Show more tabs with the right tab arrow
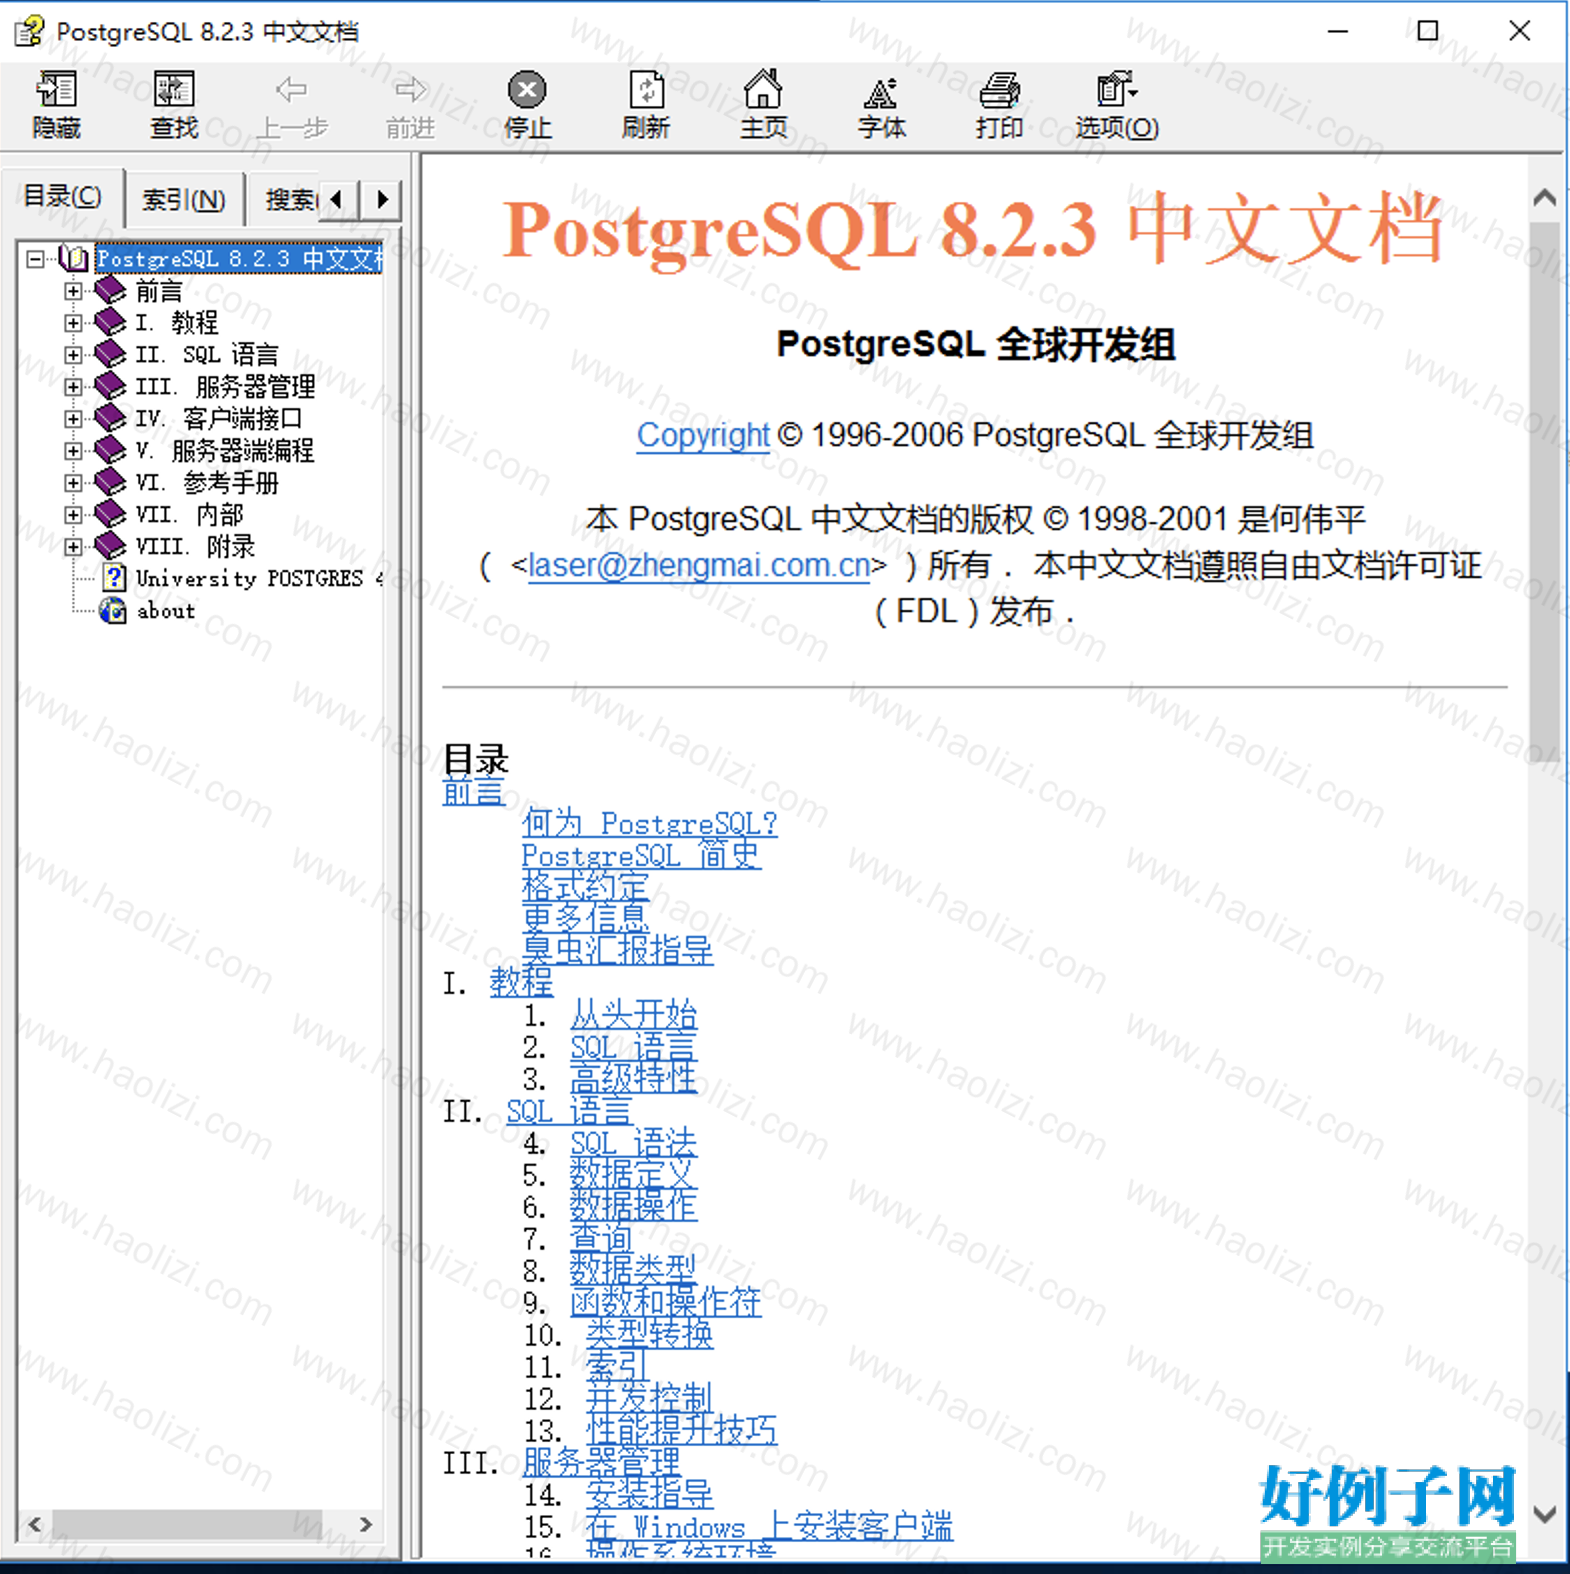 coord(382,199)
